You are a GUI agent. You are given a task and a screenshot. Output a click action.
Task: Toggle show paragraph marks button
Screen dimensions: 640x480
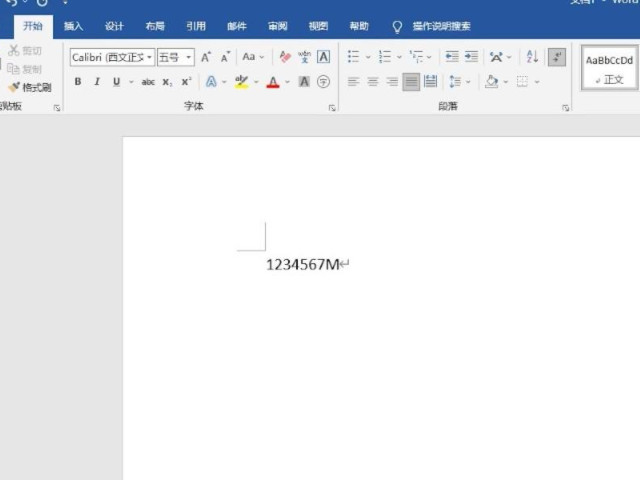coord(558,57)
